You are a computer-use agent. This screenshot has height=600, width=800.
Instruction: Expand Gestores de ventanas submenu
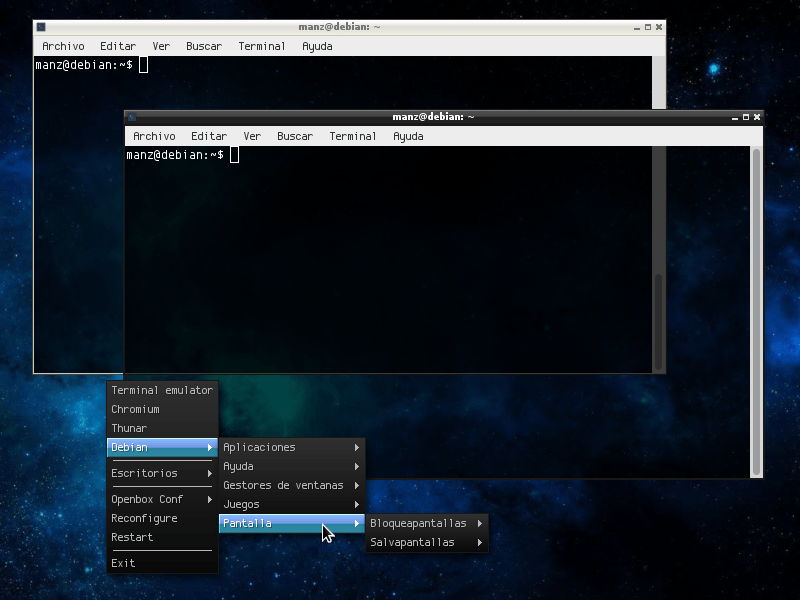(x=292, y=485)
